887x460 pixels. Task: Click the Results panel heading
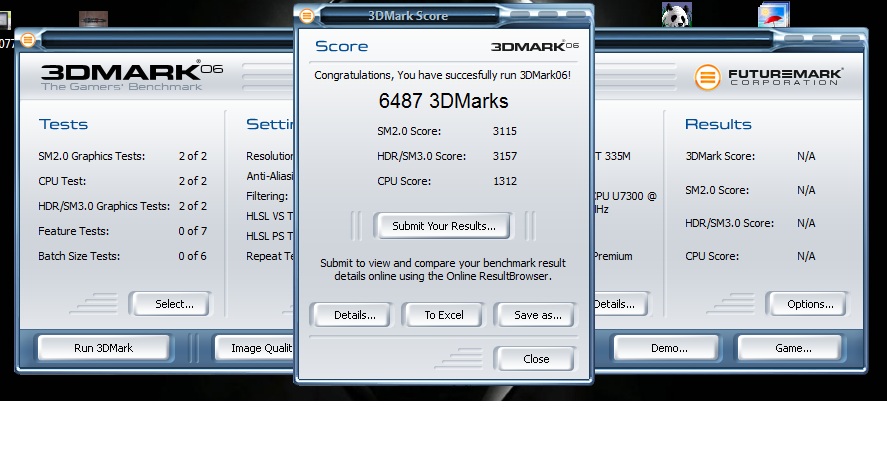coord(718,124)
